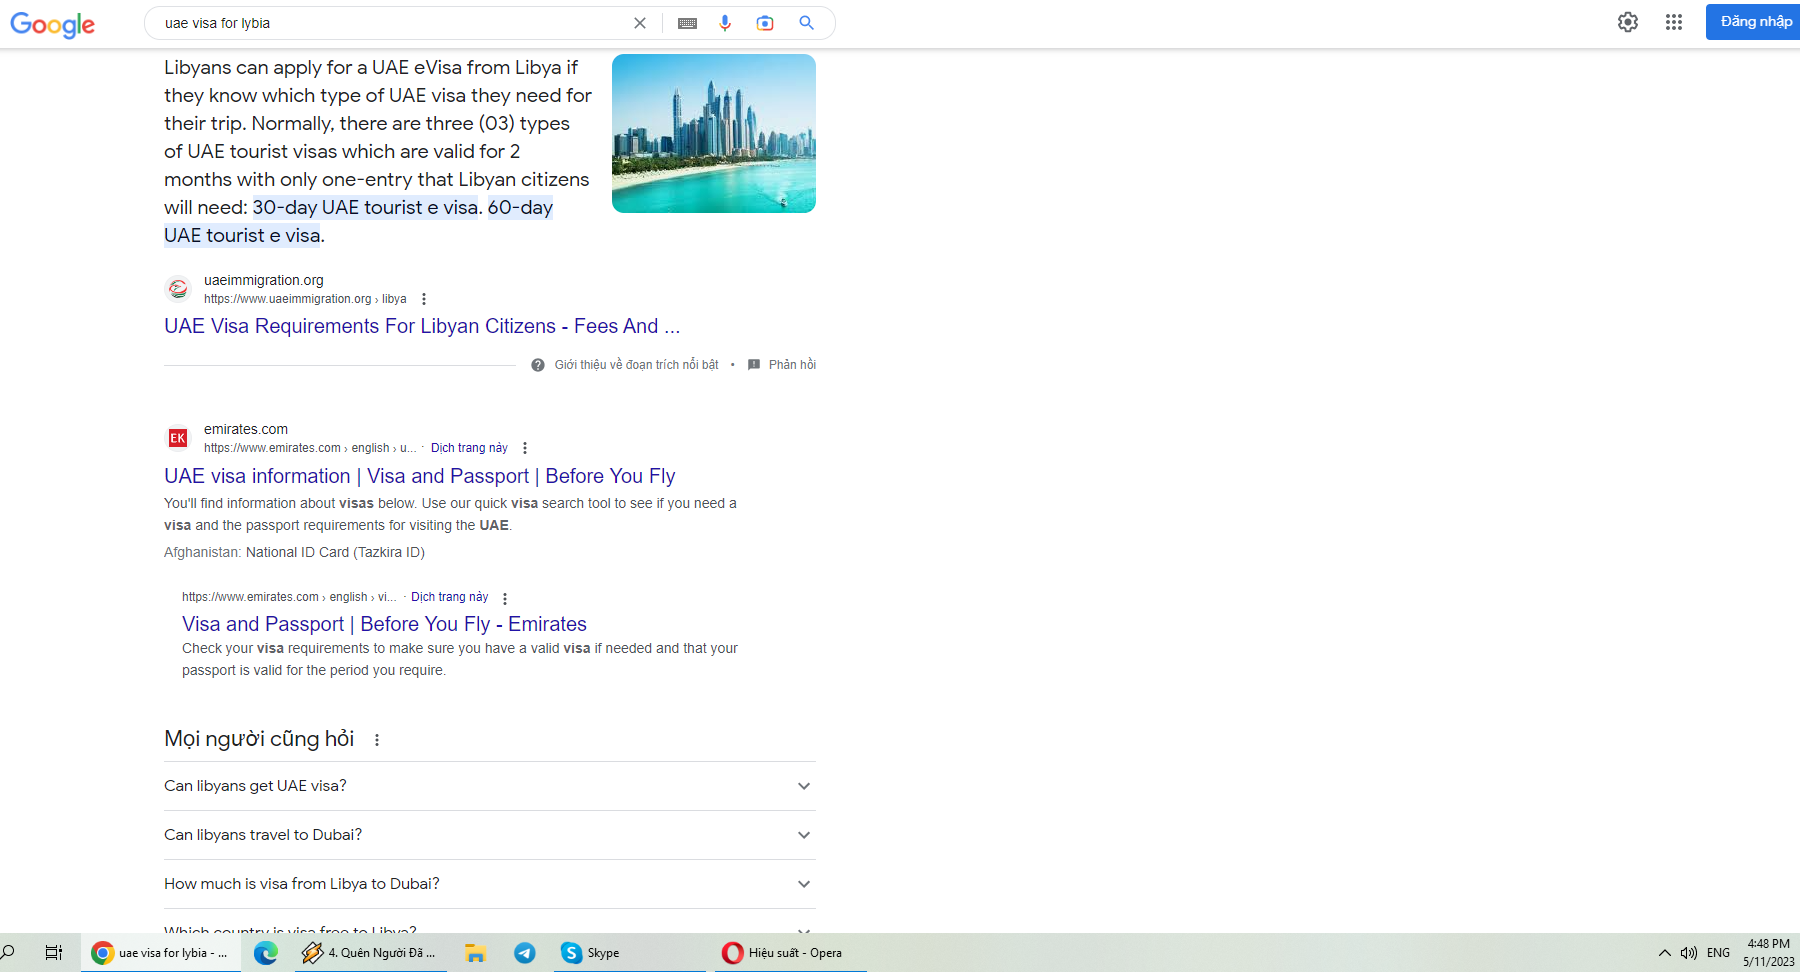This screenshot has width=1800, height=972.
Task: Open Task View in taskbar
Action: [x=54, y=953]
